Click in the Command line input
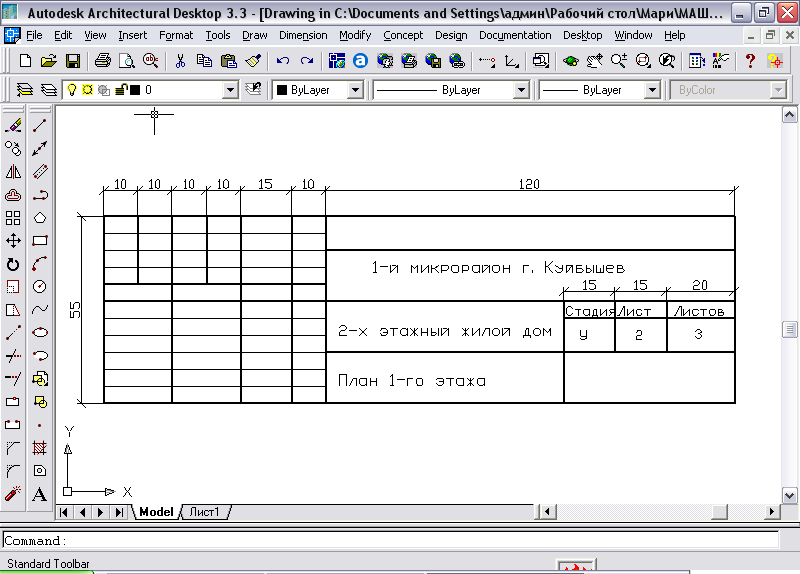Screen dimensions: 800x574 pos(391,540)
